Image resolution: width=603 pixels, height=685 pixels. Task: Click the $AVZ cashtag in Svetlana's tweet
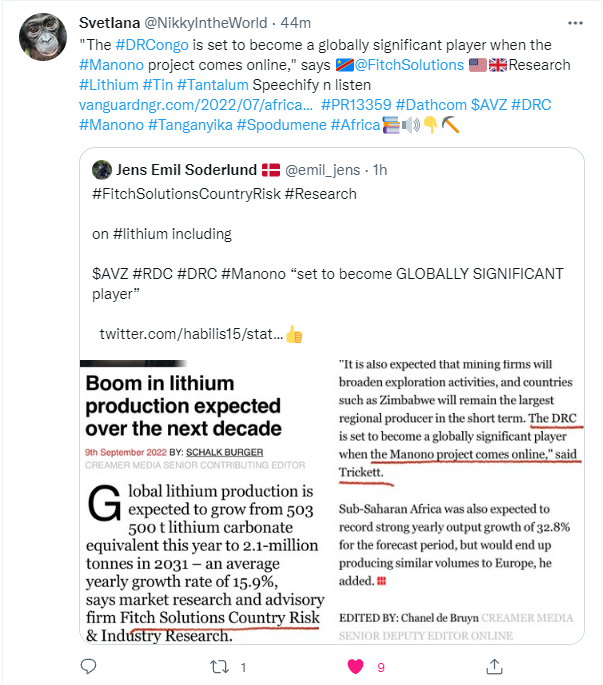tap(489, 105)
